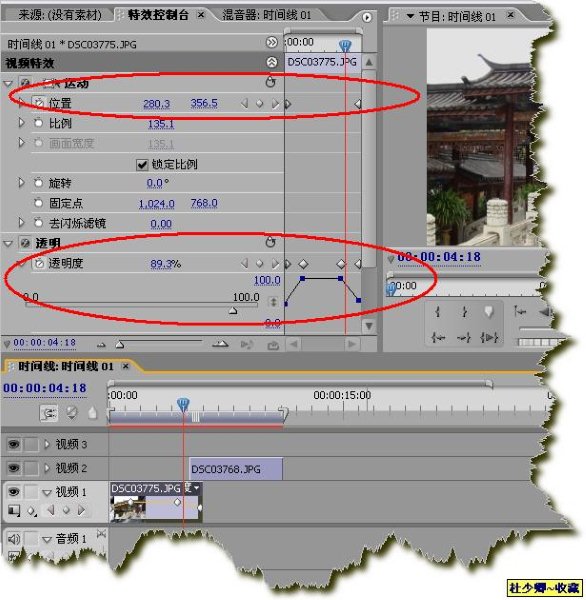Screen dimensions: 586x600
Task: Open the 来源: (没有素材) tab
Action: click(x=60, y=15)
